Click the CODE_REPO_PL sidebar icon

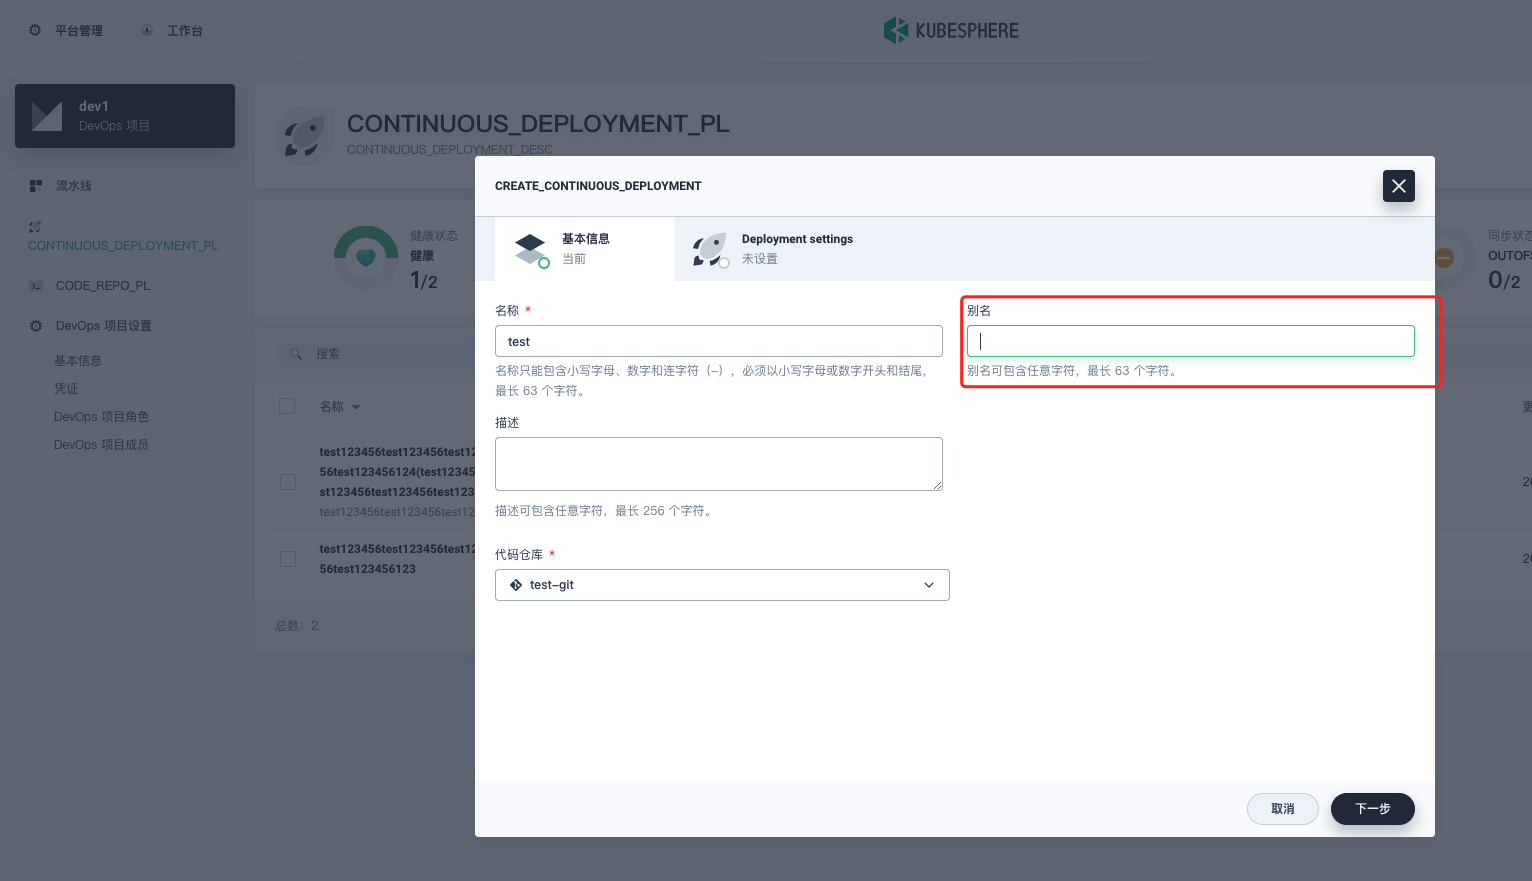click(x=36, y=286)
